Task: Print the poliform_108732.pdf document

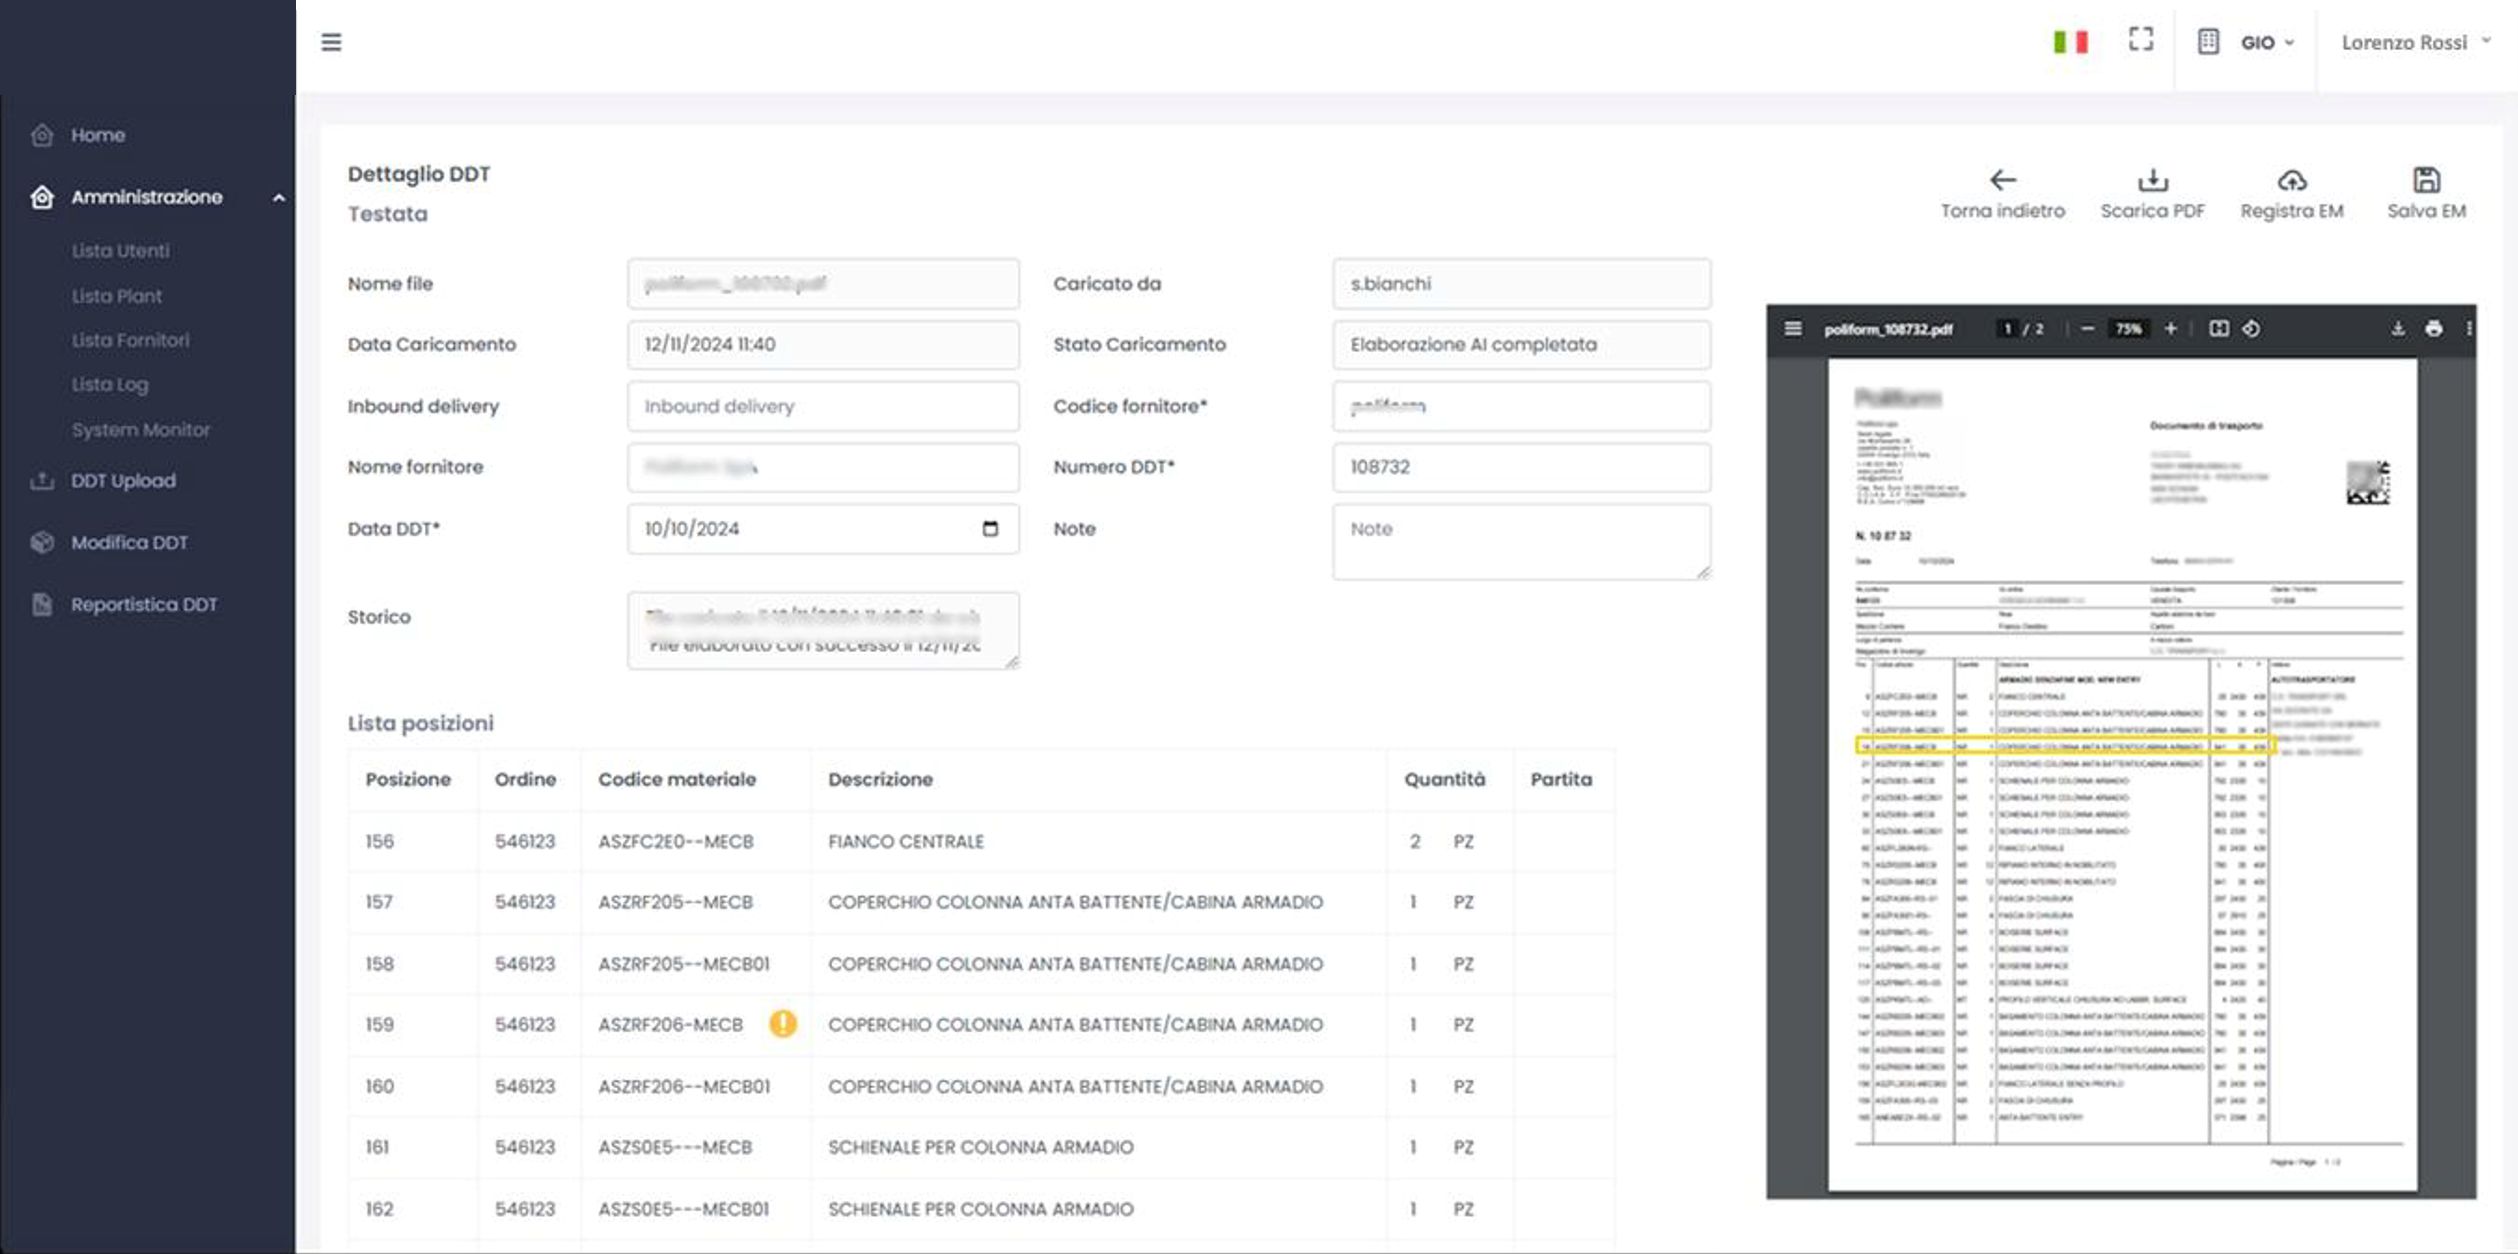Action: pos(2434,328)
